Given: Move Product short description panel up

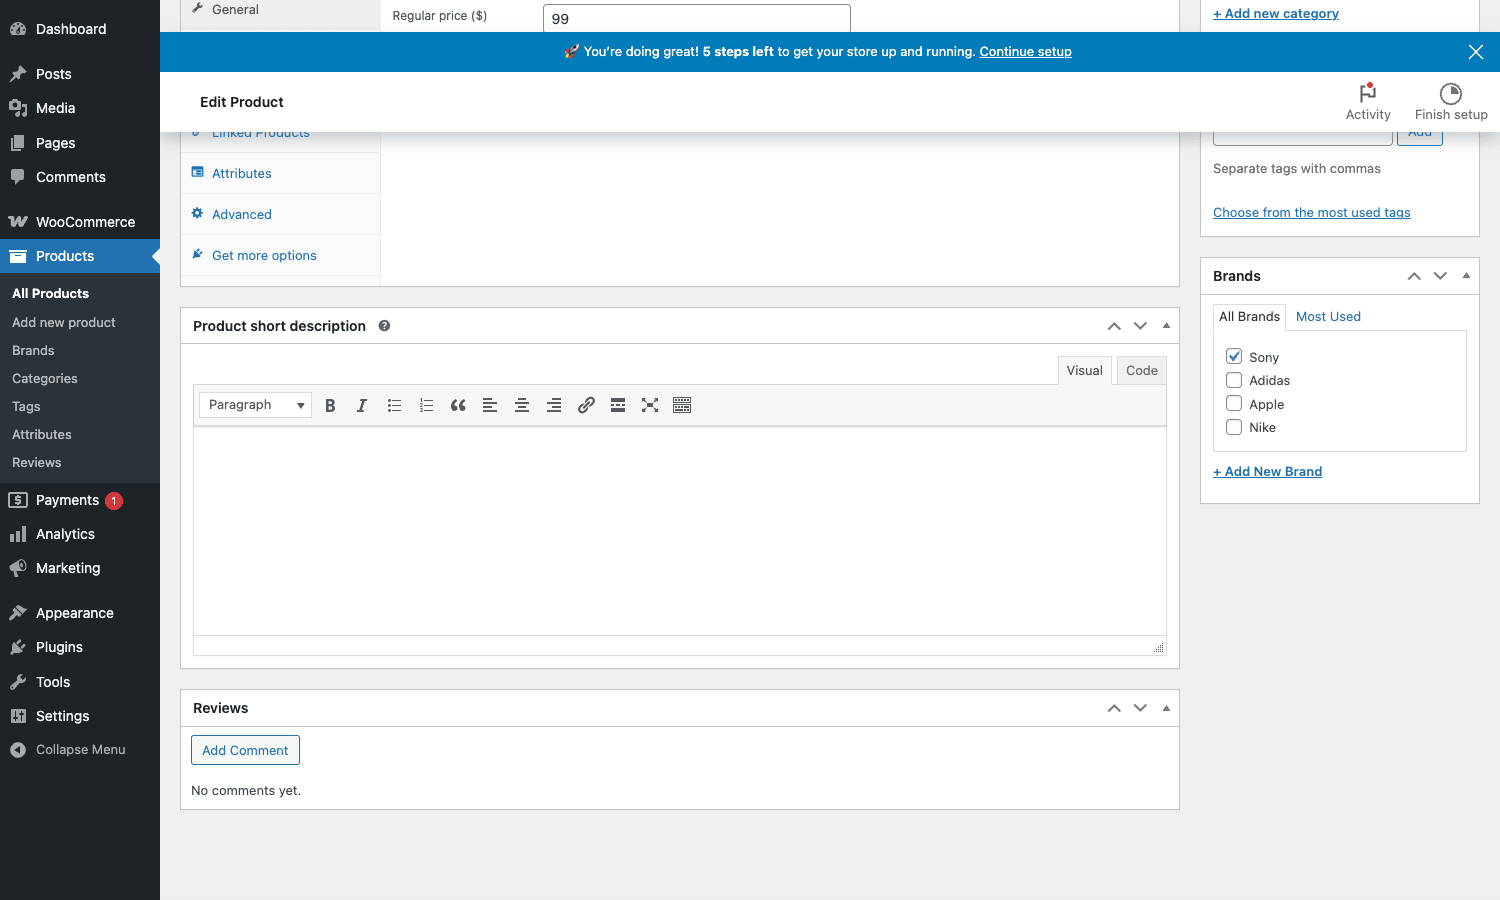Looking at the screenshot, I should (1114, 326).
